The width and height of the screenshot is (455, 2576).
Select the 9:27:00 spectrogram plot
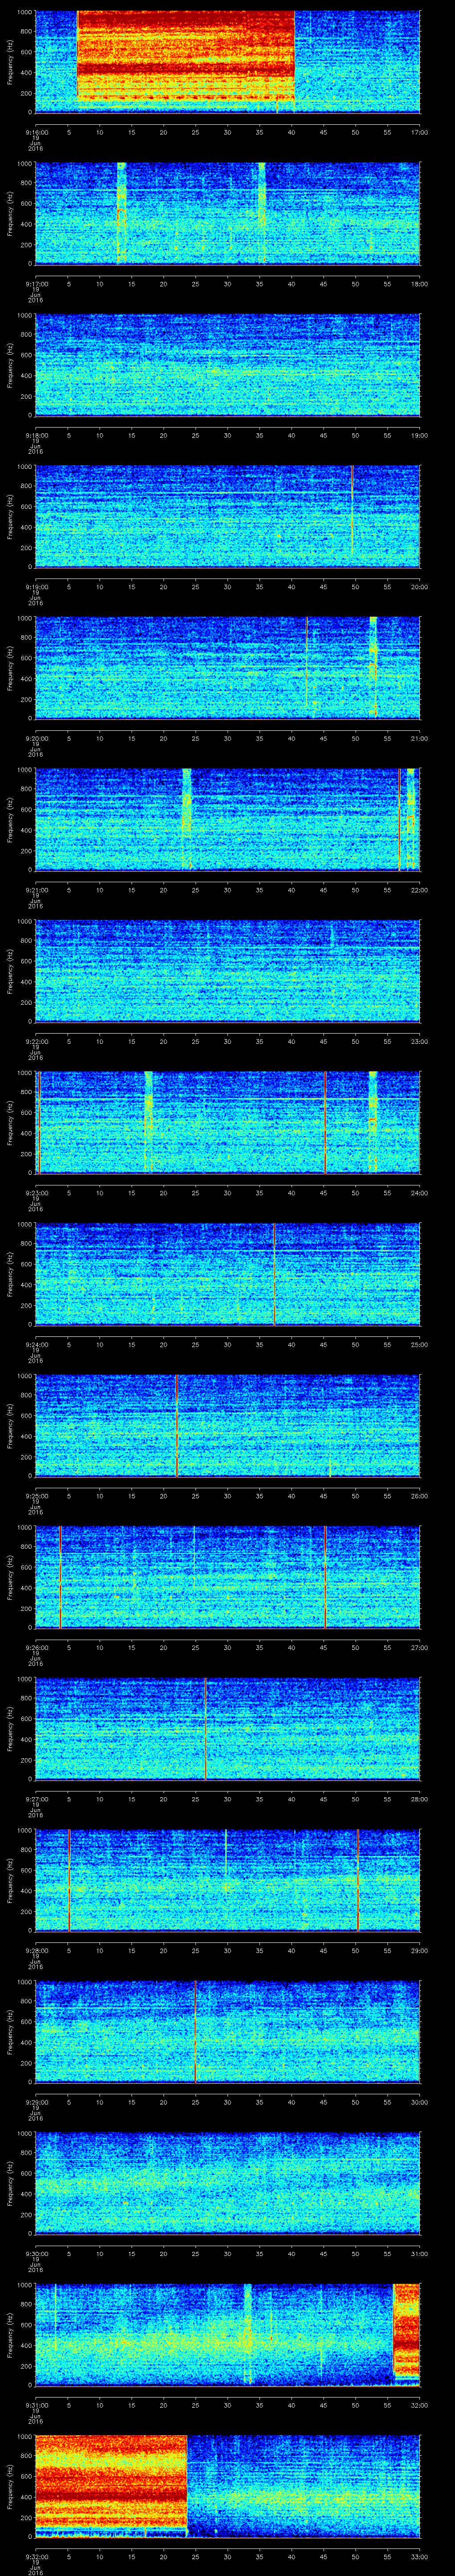(x=227, y=1728)
